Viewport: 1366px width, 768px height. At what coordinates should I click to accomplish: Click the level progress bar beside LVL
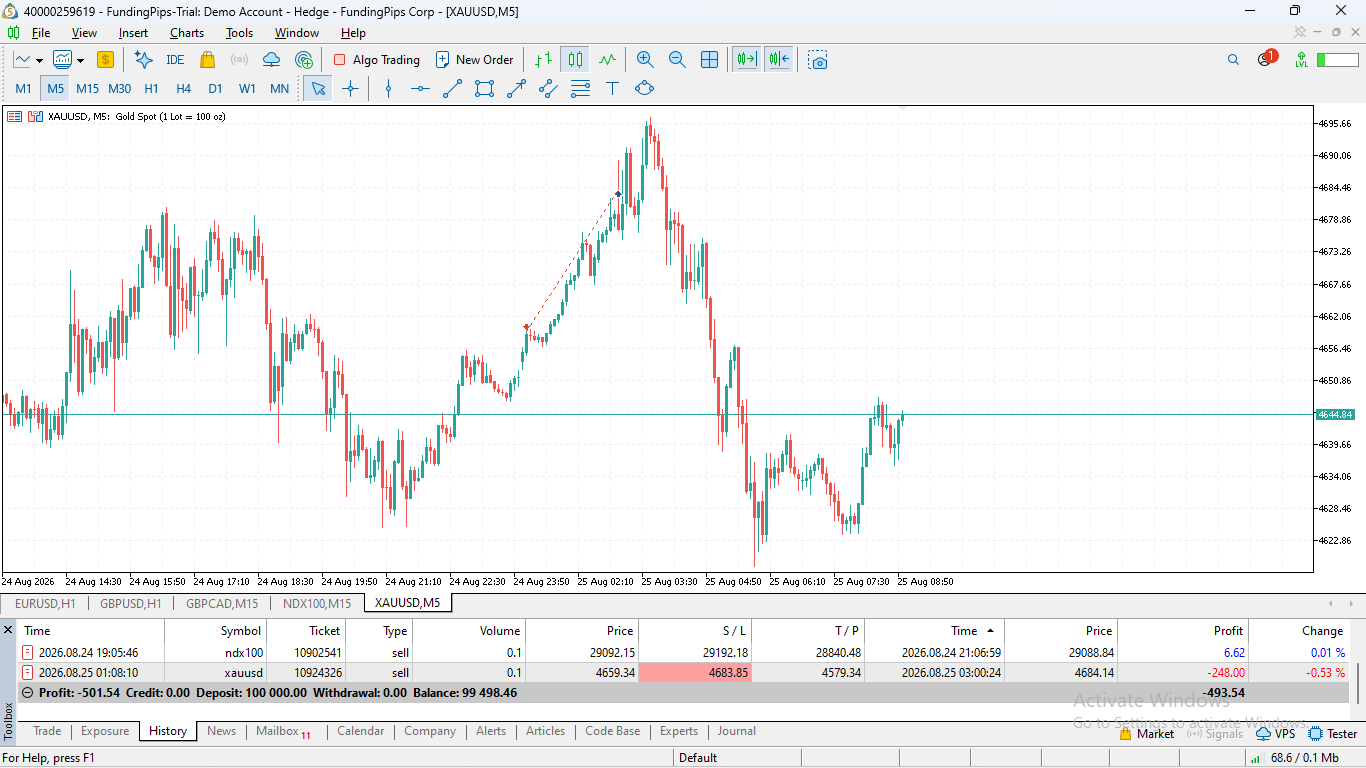[1337, 60]
